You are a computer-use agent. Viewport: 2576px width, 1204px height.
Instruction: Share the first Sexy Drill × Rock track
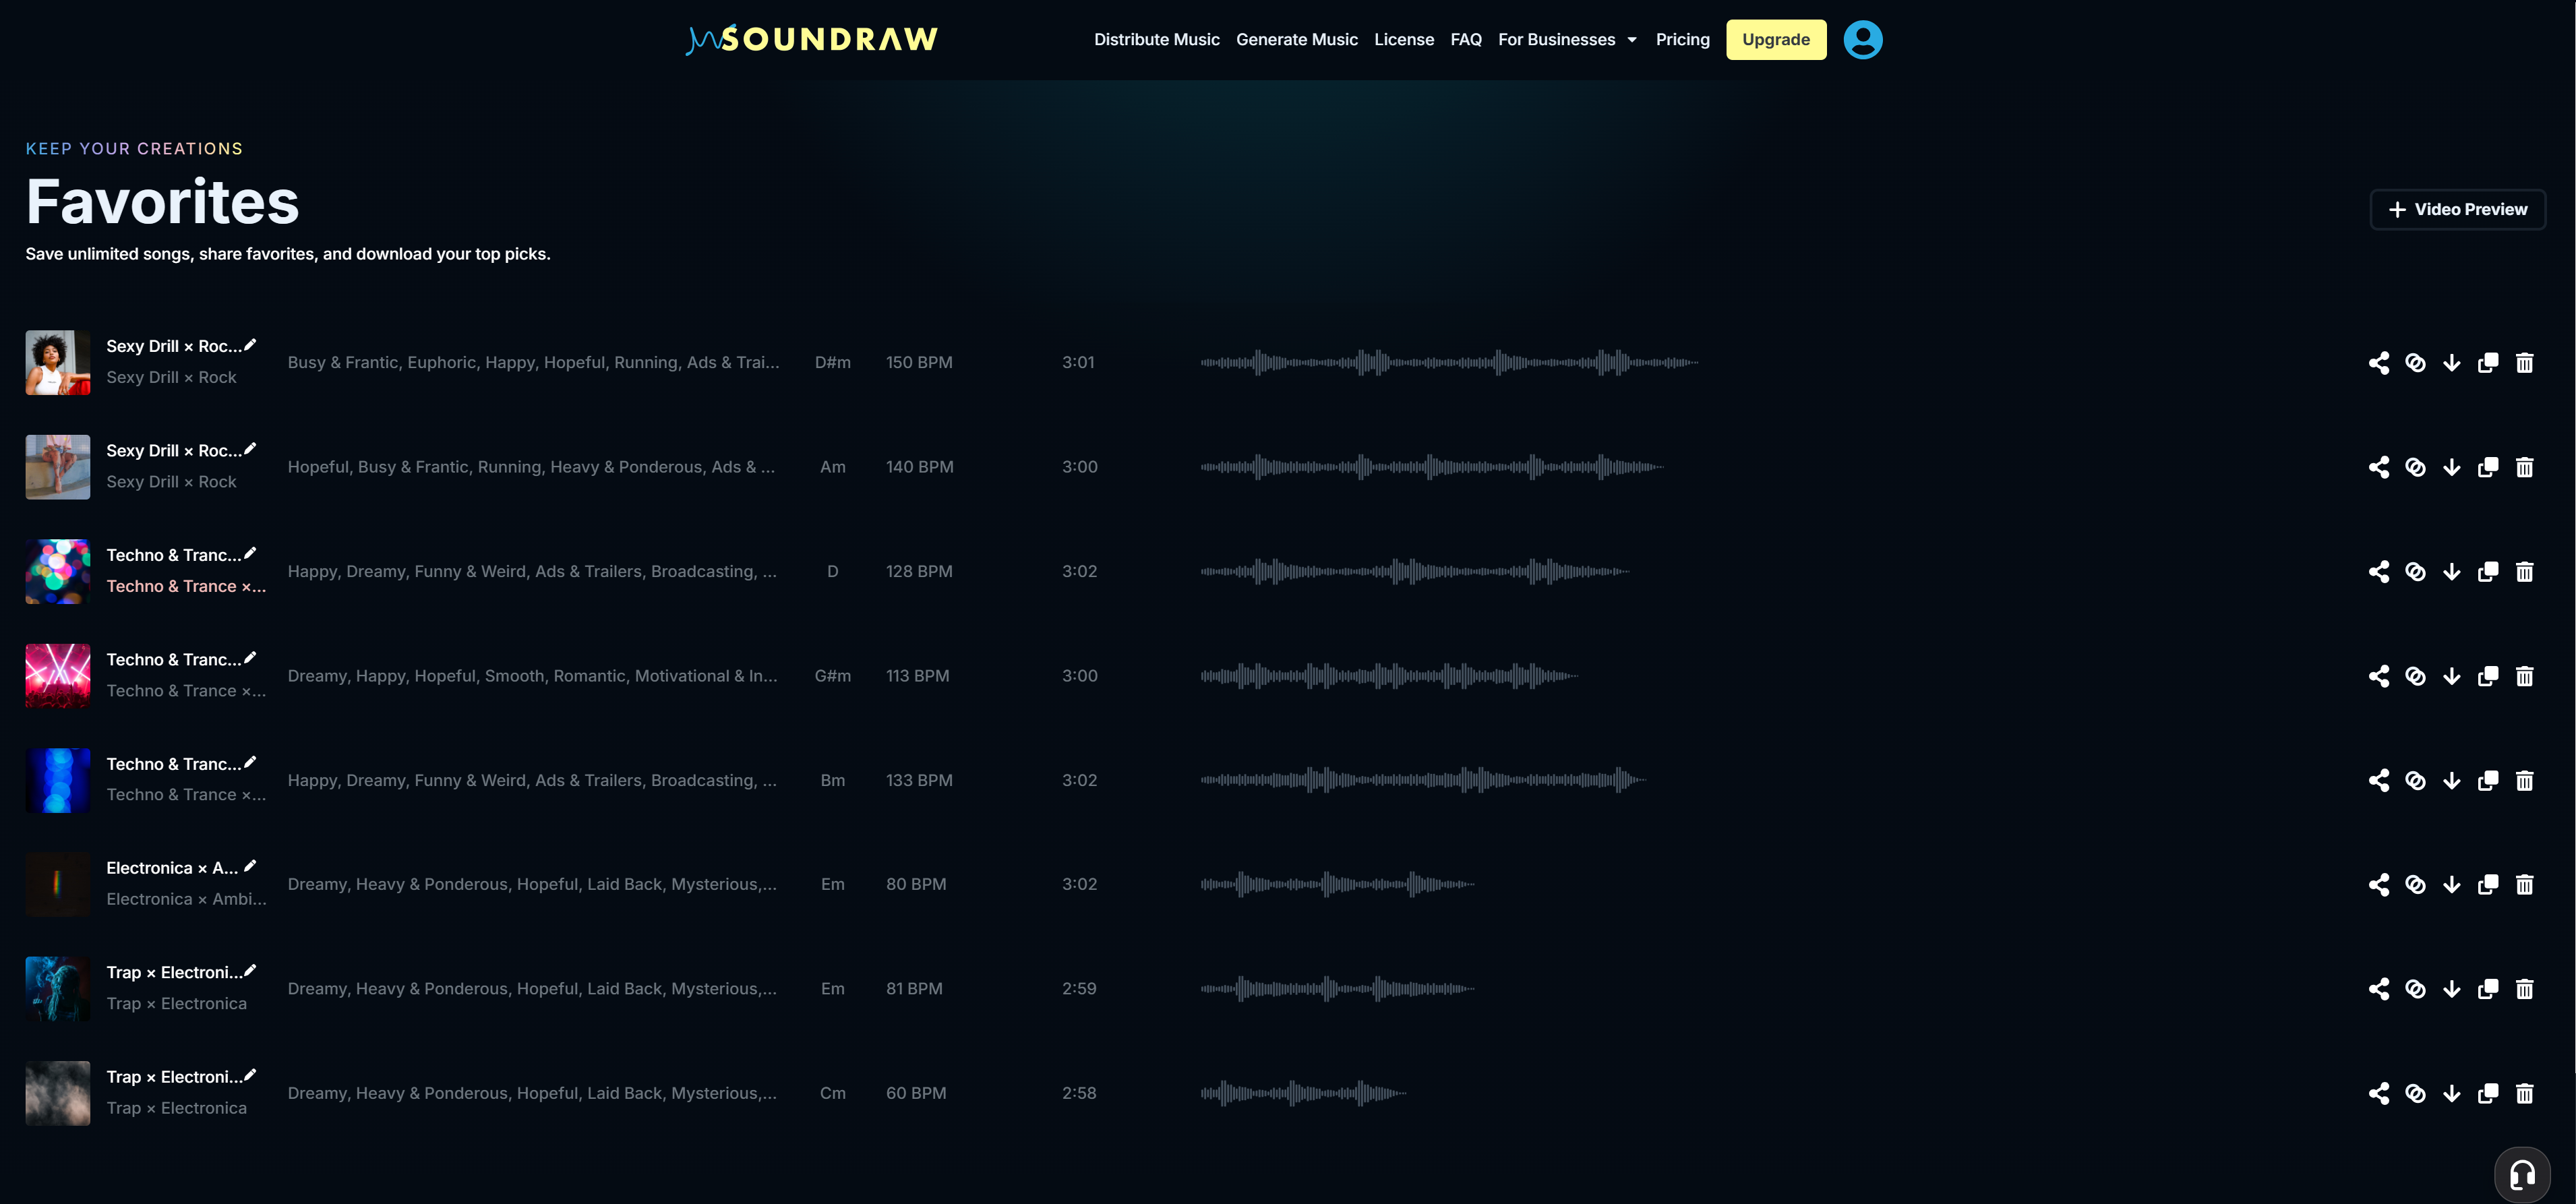[x=2379, y=362]
